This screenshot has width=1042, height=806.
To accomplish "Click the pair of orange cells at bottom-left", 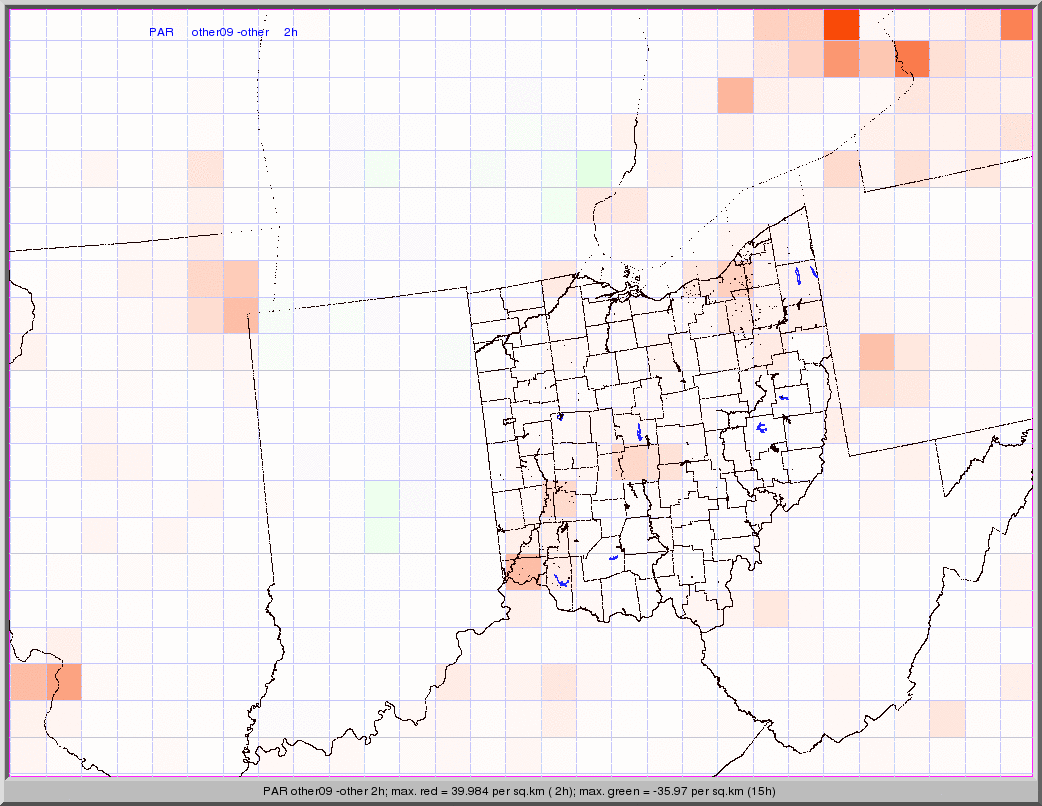I will [x=45, y=681].
